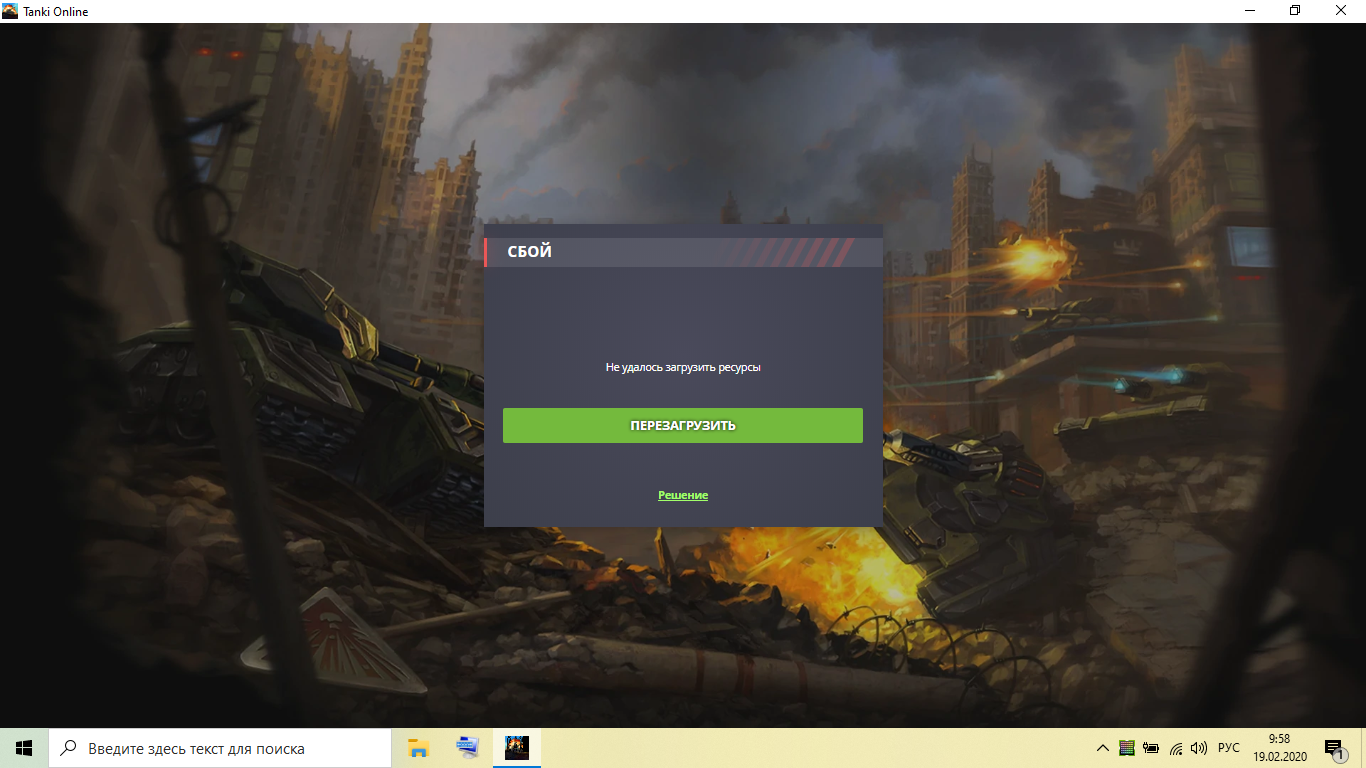Click the Tanki Online icon in the title bar
The image size is (1366, 768).
[x=10, y=11]
